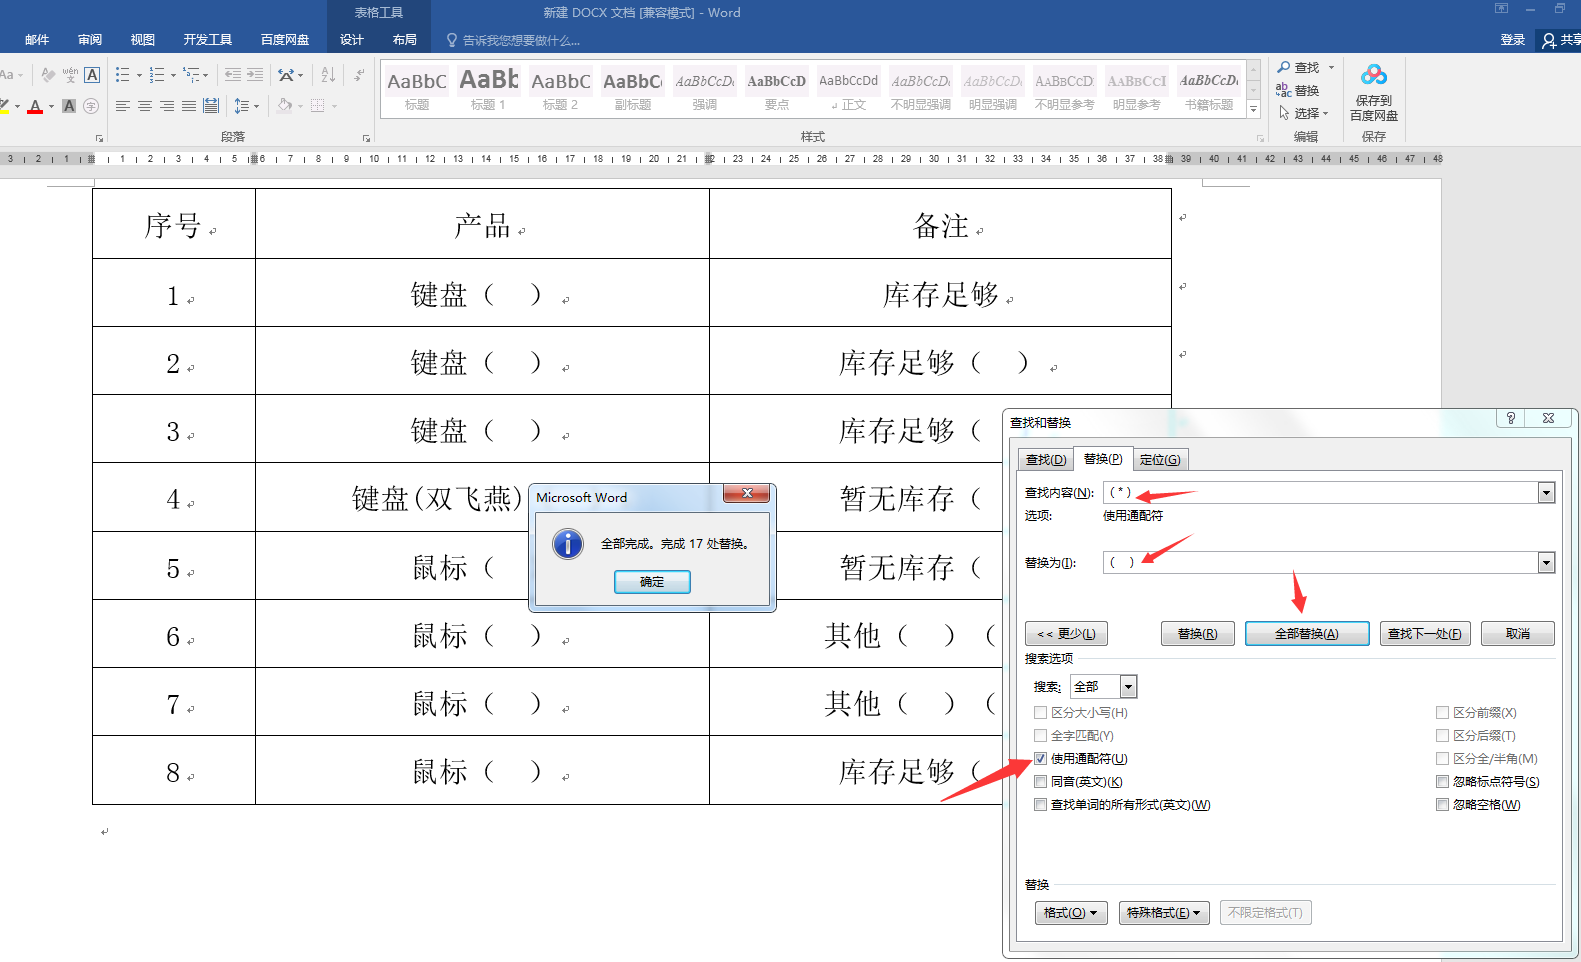This screenshot has width=1581, height=962.
Task: Select the numbered list icon
Action: click(x=157, y=75)
